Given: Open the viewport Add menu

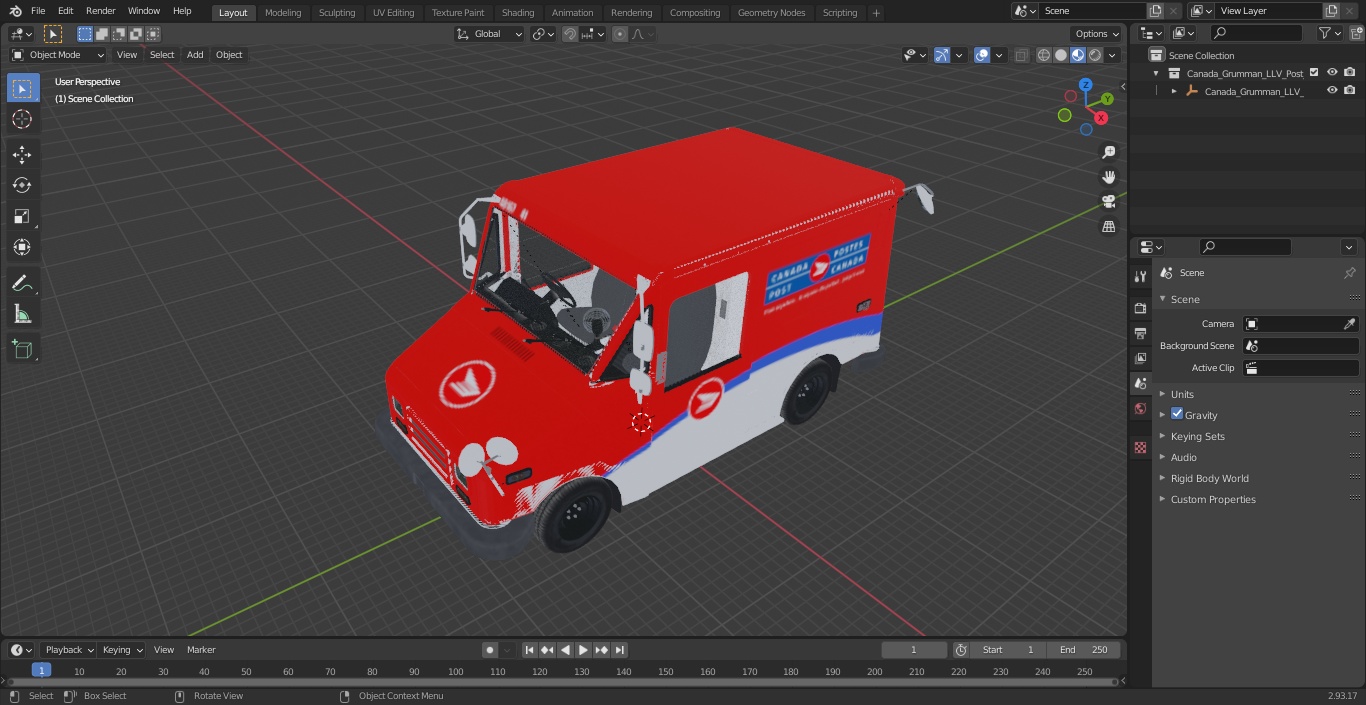Looking at the screenshot, I should (195, 55).
